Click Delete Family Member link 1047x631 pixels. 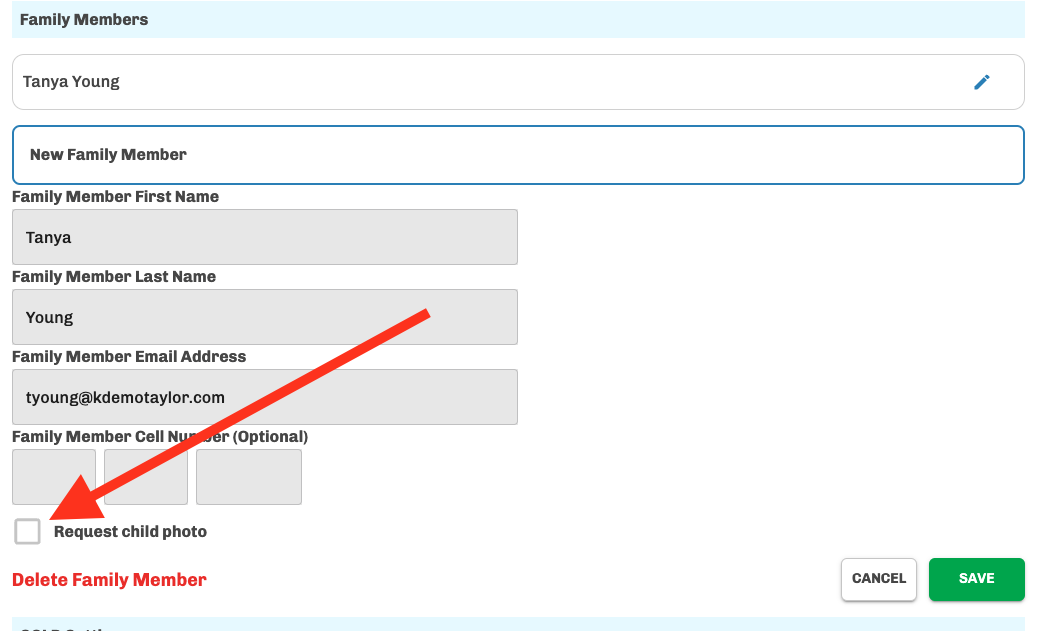[110, 580]
